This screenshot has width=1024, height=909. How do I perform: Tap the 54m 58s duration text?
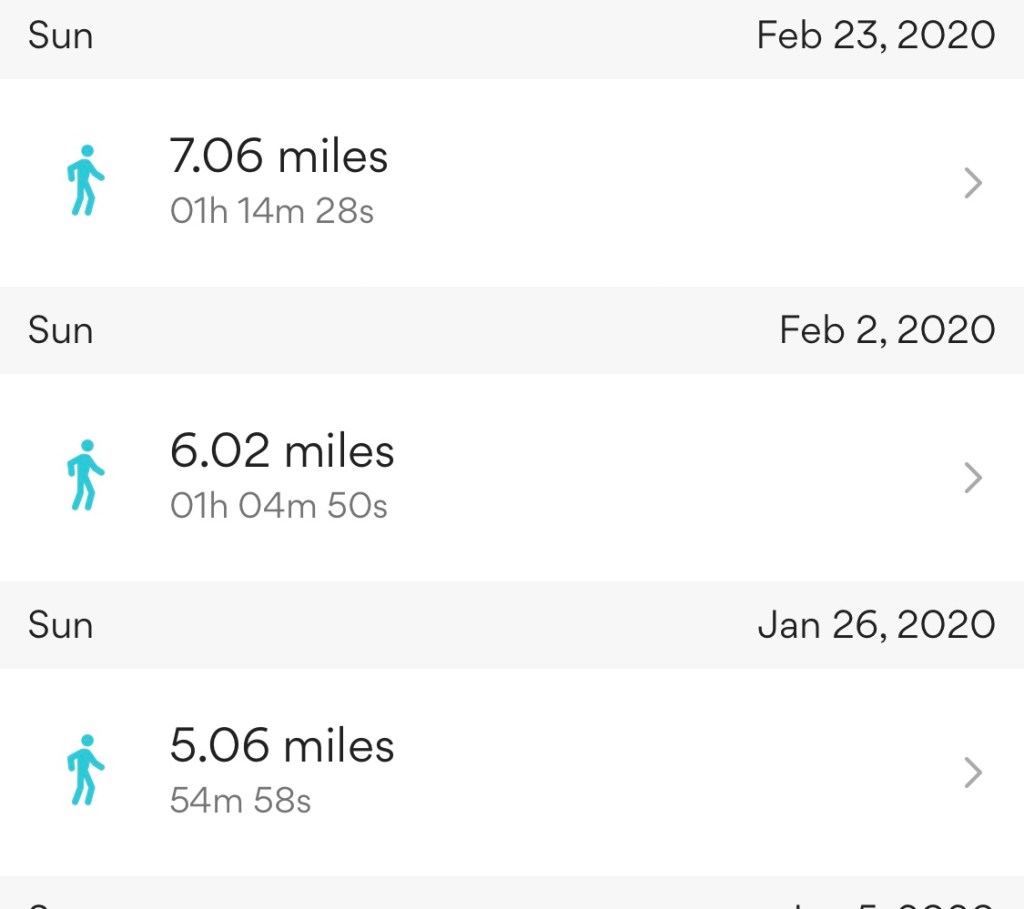pyautogui.click(x=240, y=801)
